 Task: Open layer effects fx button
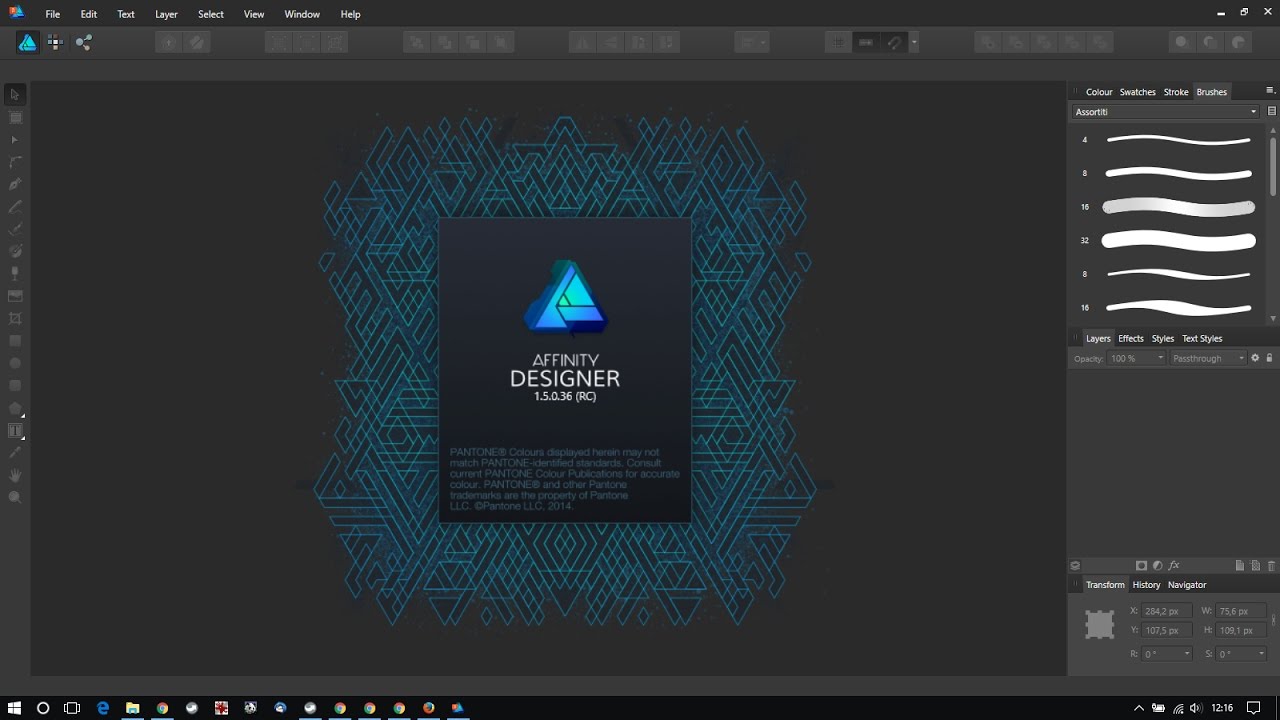pos(1174,566)
